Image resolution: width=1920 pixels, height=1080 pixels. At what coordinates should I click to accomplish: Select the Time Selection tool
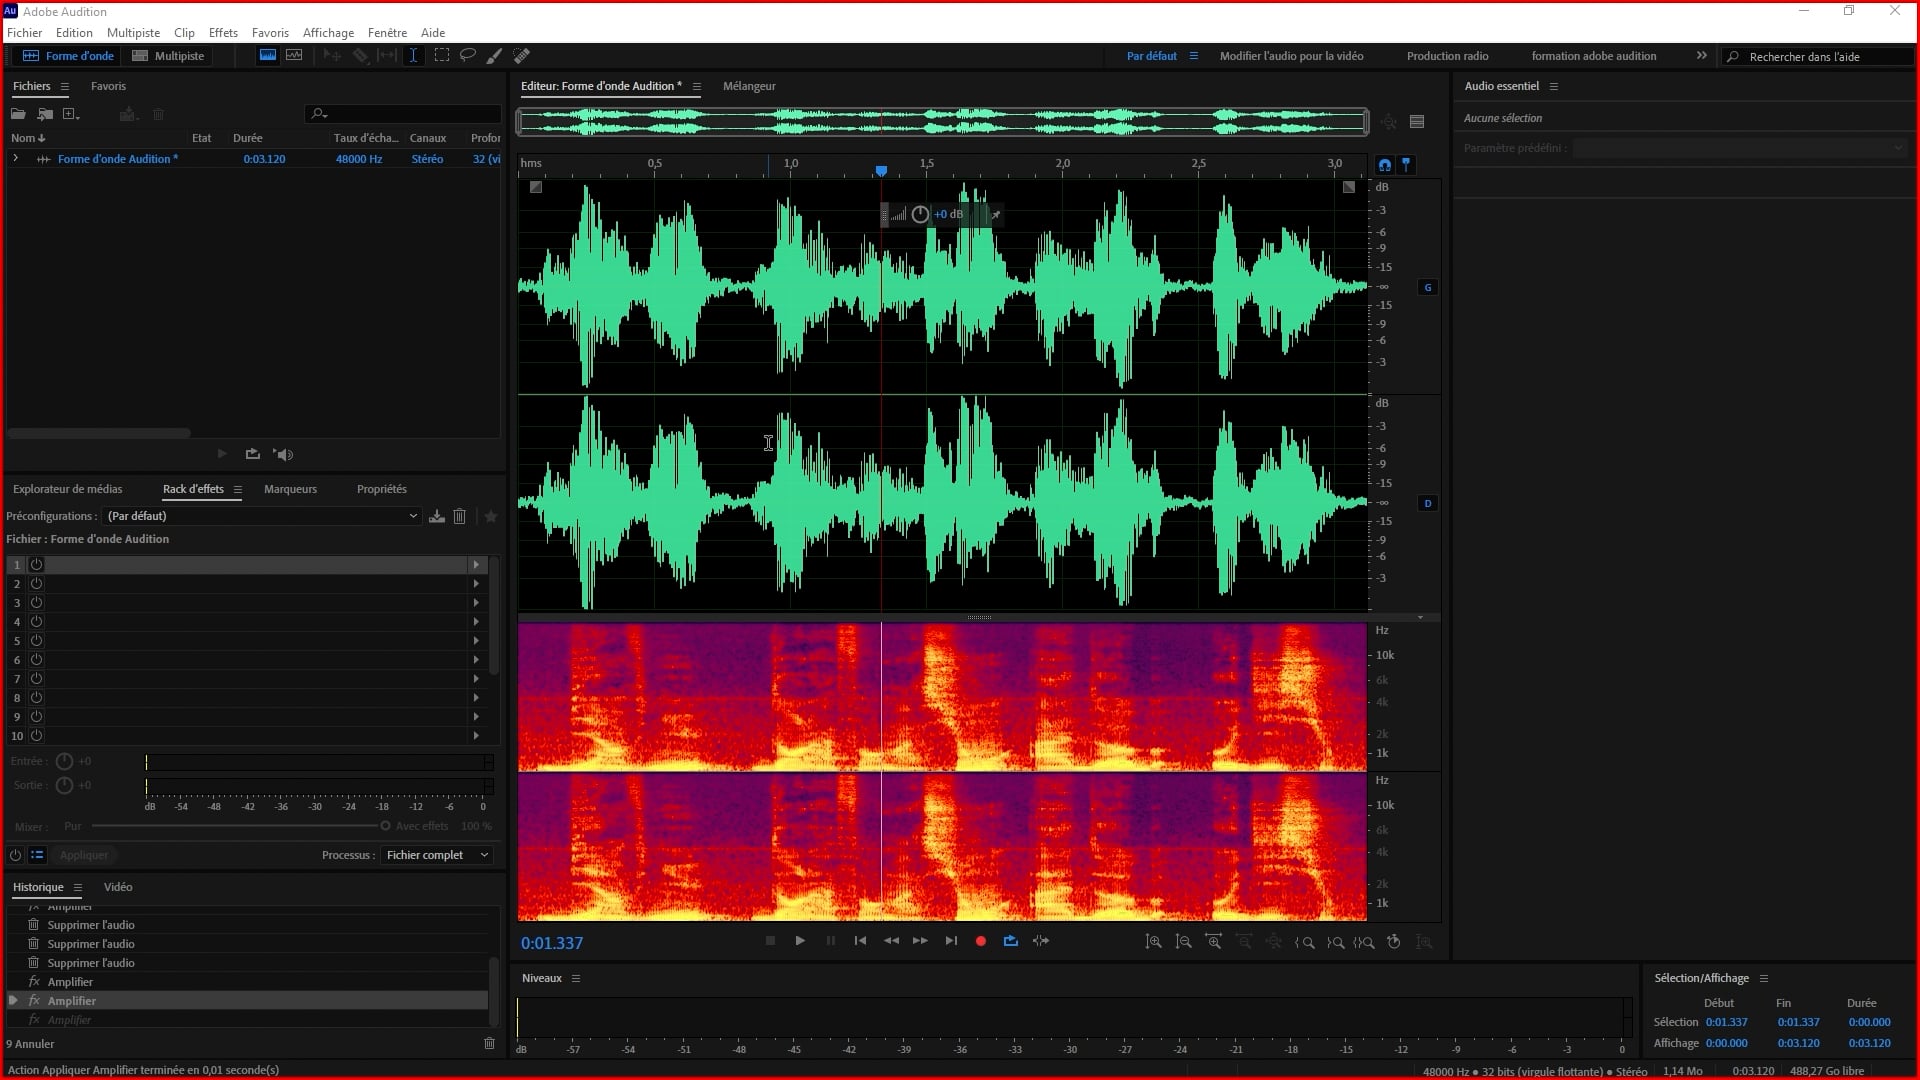413,56
